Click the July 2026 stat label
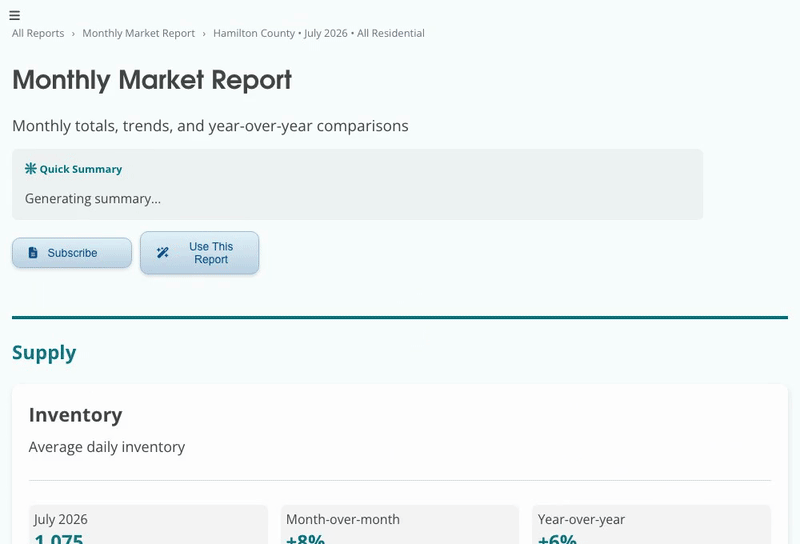Screen dimensions: 800x544 (x=61, y=520)
